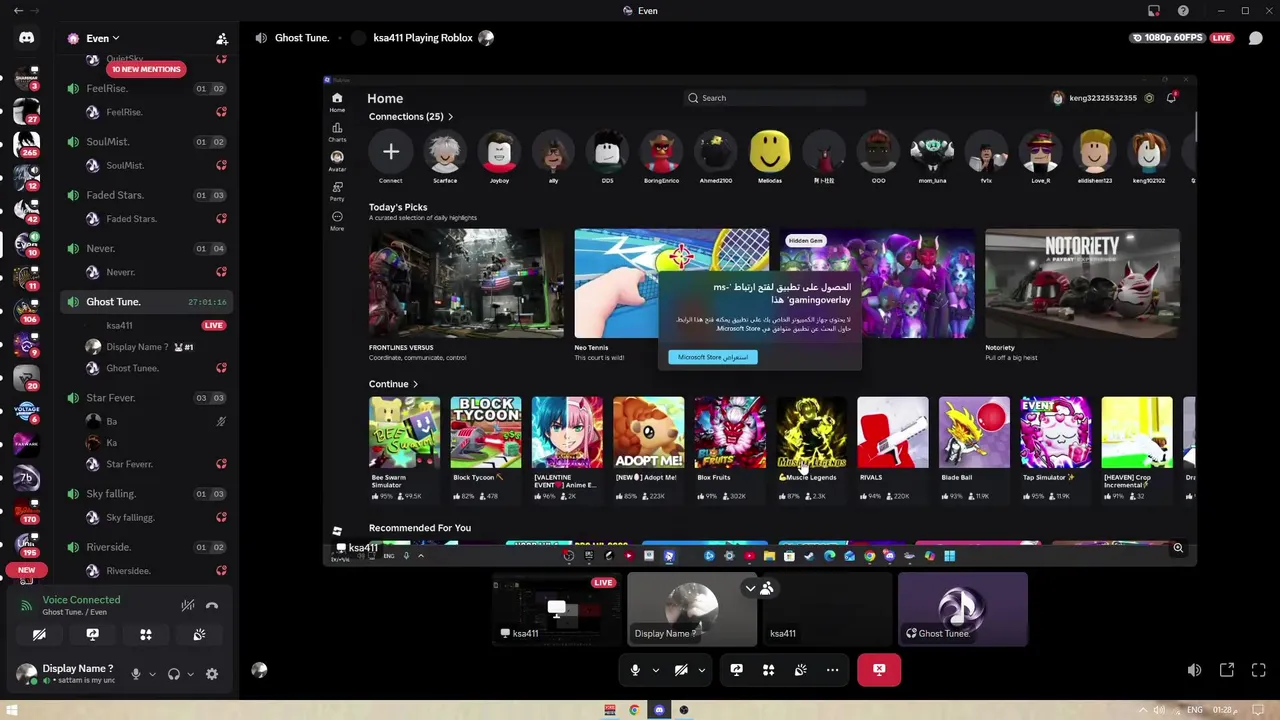The image size is (1280, 720).
Task: Click the Connect plus button in Roblox
Action: [x=391, y=152]
